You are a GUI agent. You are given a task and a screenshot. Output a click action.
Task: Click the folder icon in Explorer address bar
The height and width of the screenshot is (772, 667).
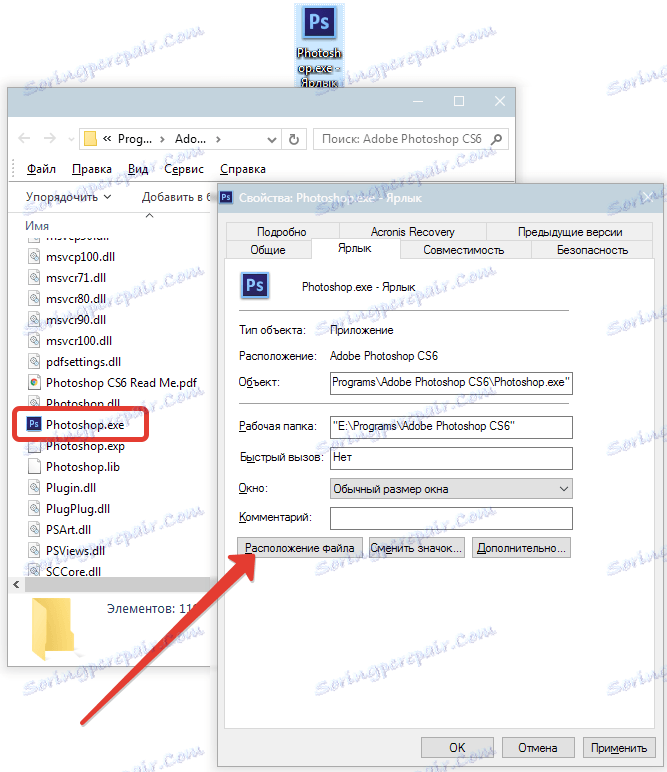point(91,139)
